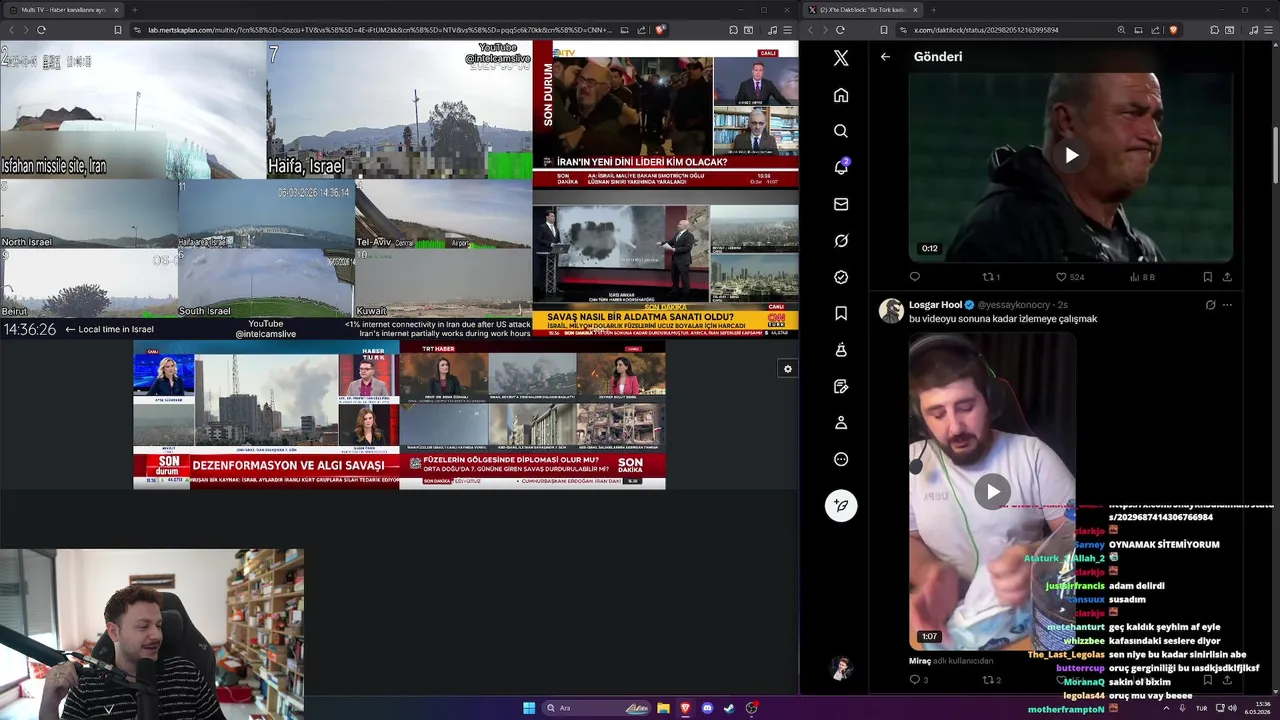
Task: Open X Home from the sidebar
Action: 841,95
